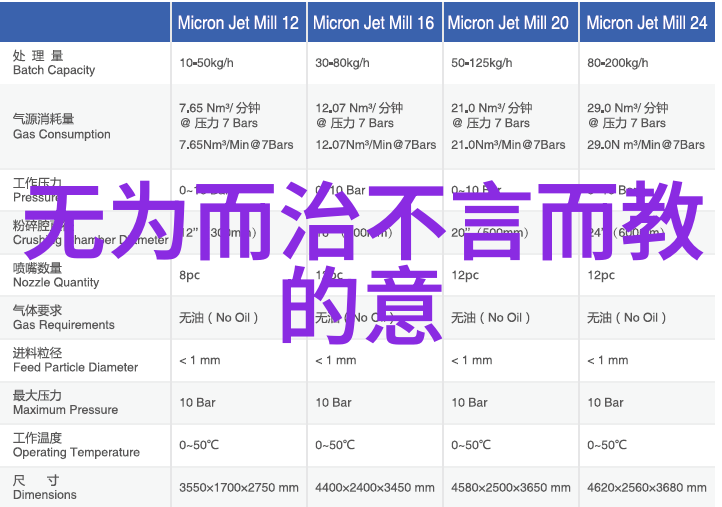Click No Oil cell under Jet Mill 24
This screenshot has width=722, height=507.
coord(626,318)
